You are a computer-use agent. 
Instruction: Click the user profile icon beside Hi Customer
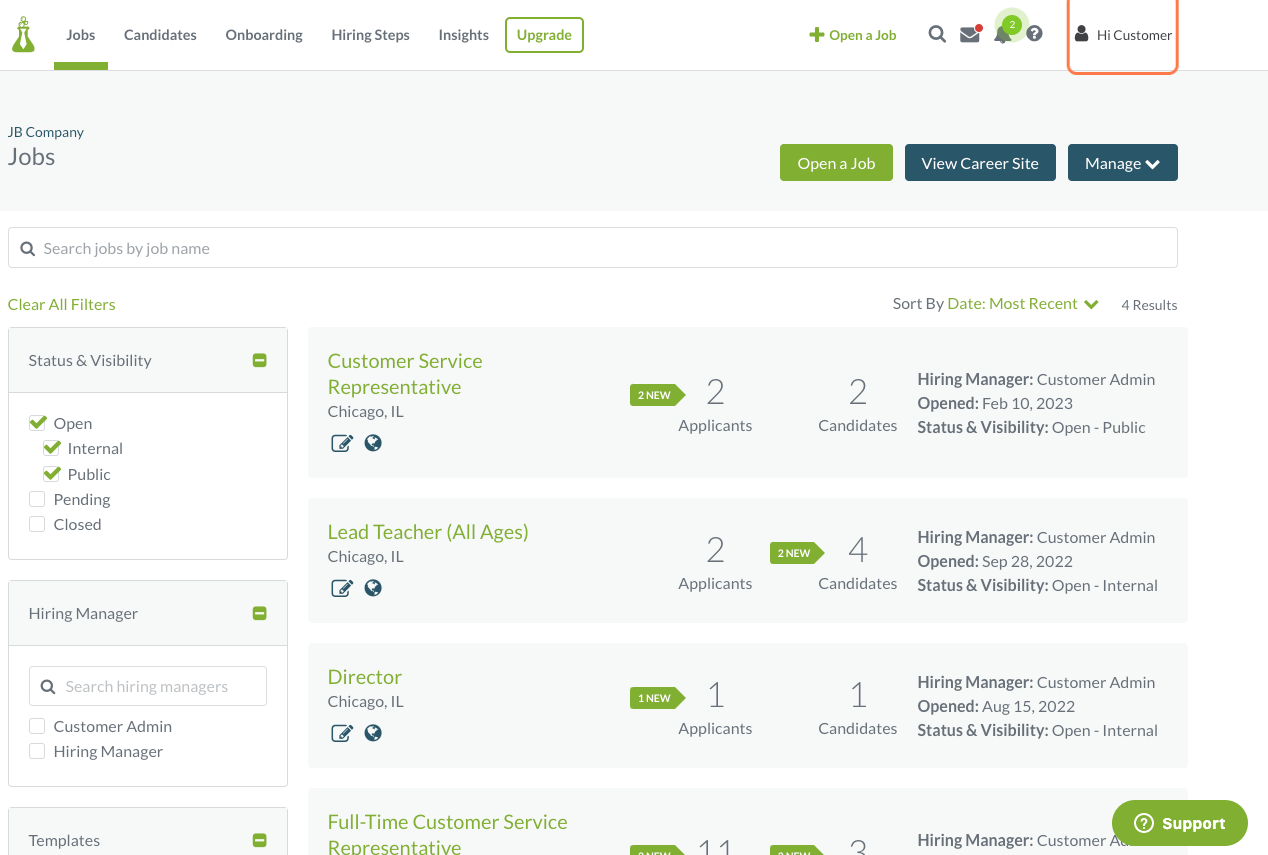[1081, 34]
